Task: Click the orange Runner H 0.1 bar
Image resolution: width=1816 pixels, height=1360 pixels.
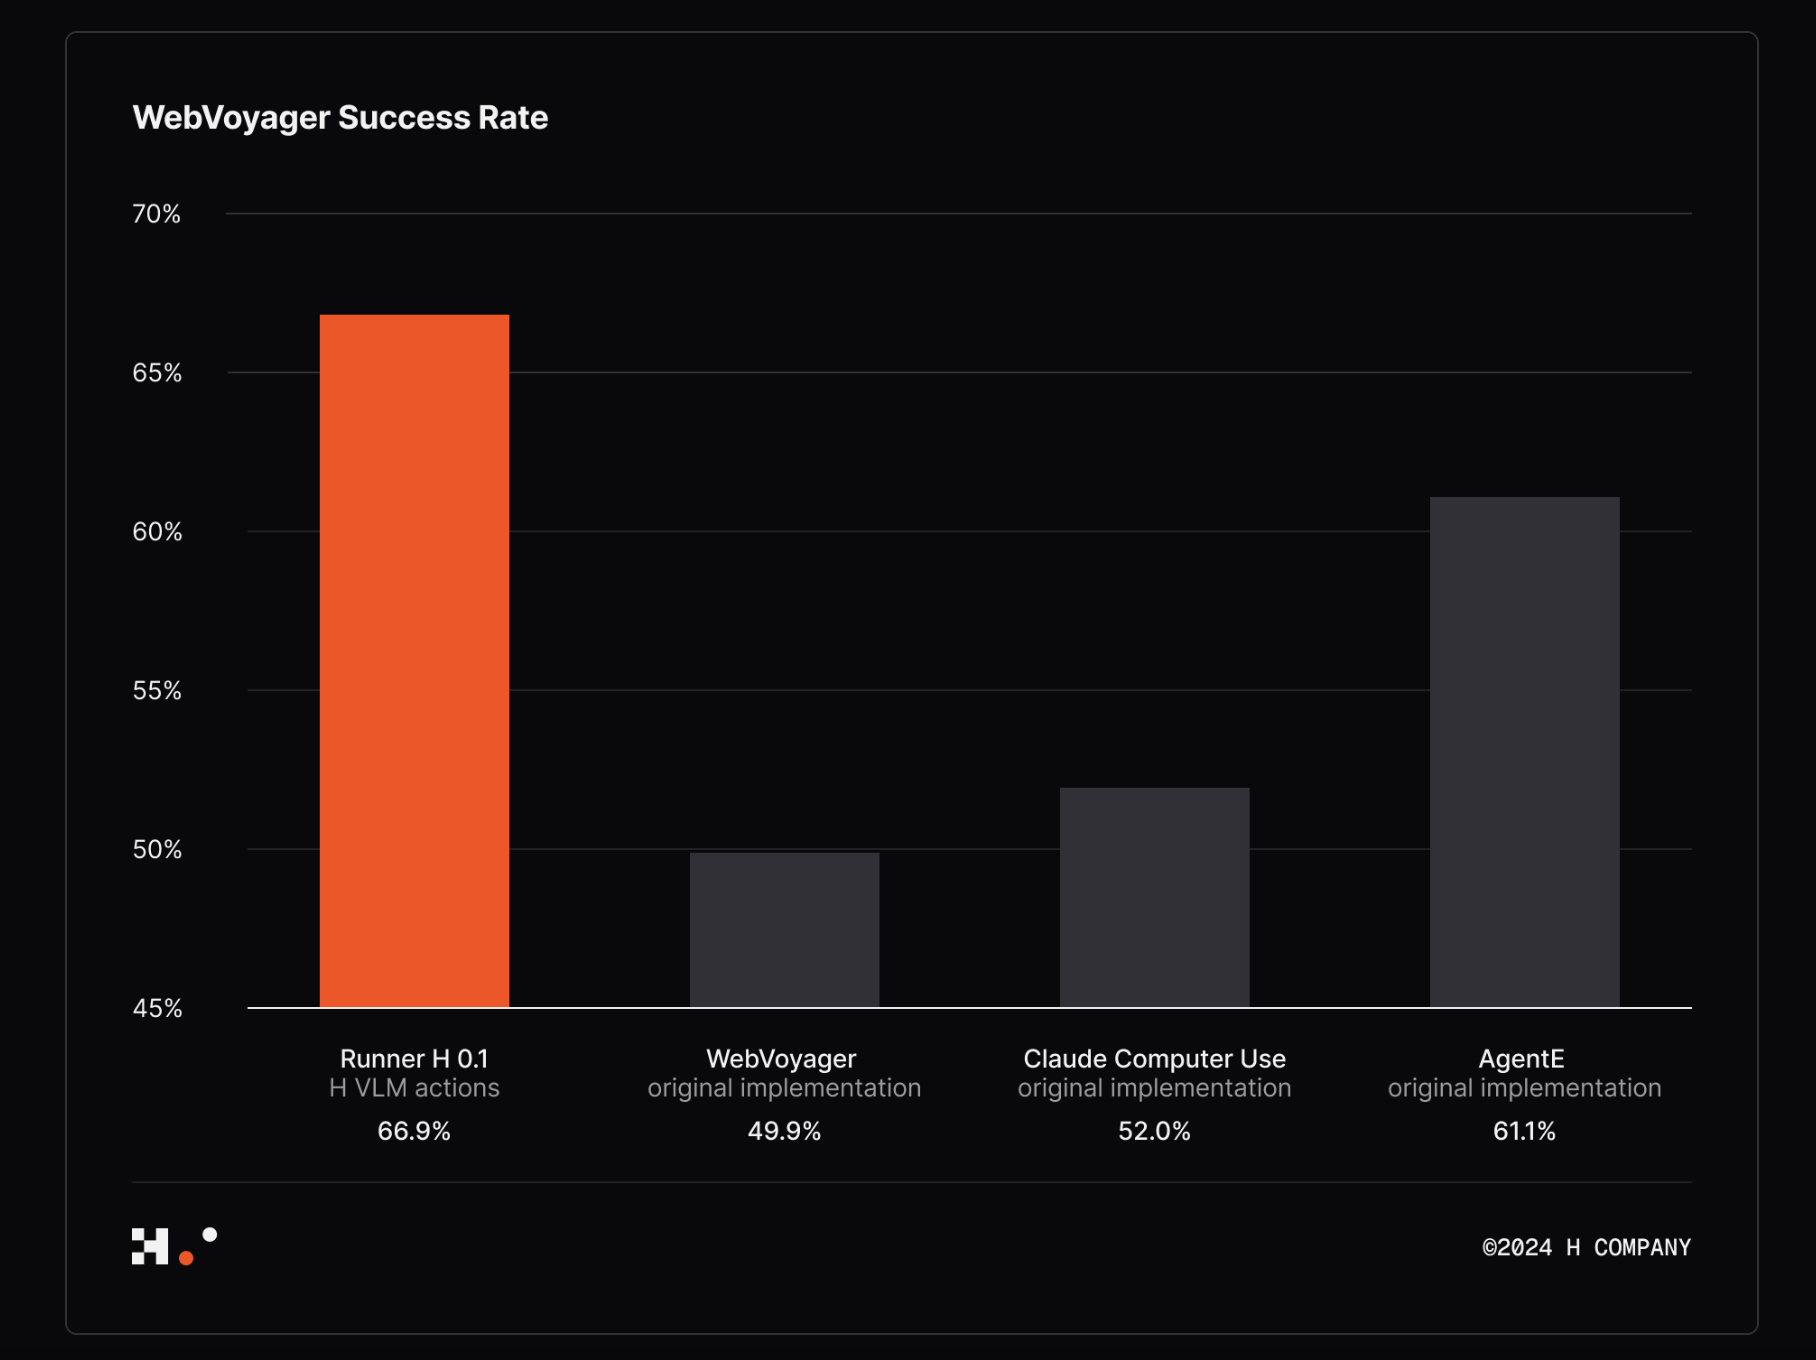Action: (x=414, y=660)
